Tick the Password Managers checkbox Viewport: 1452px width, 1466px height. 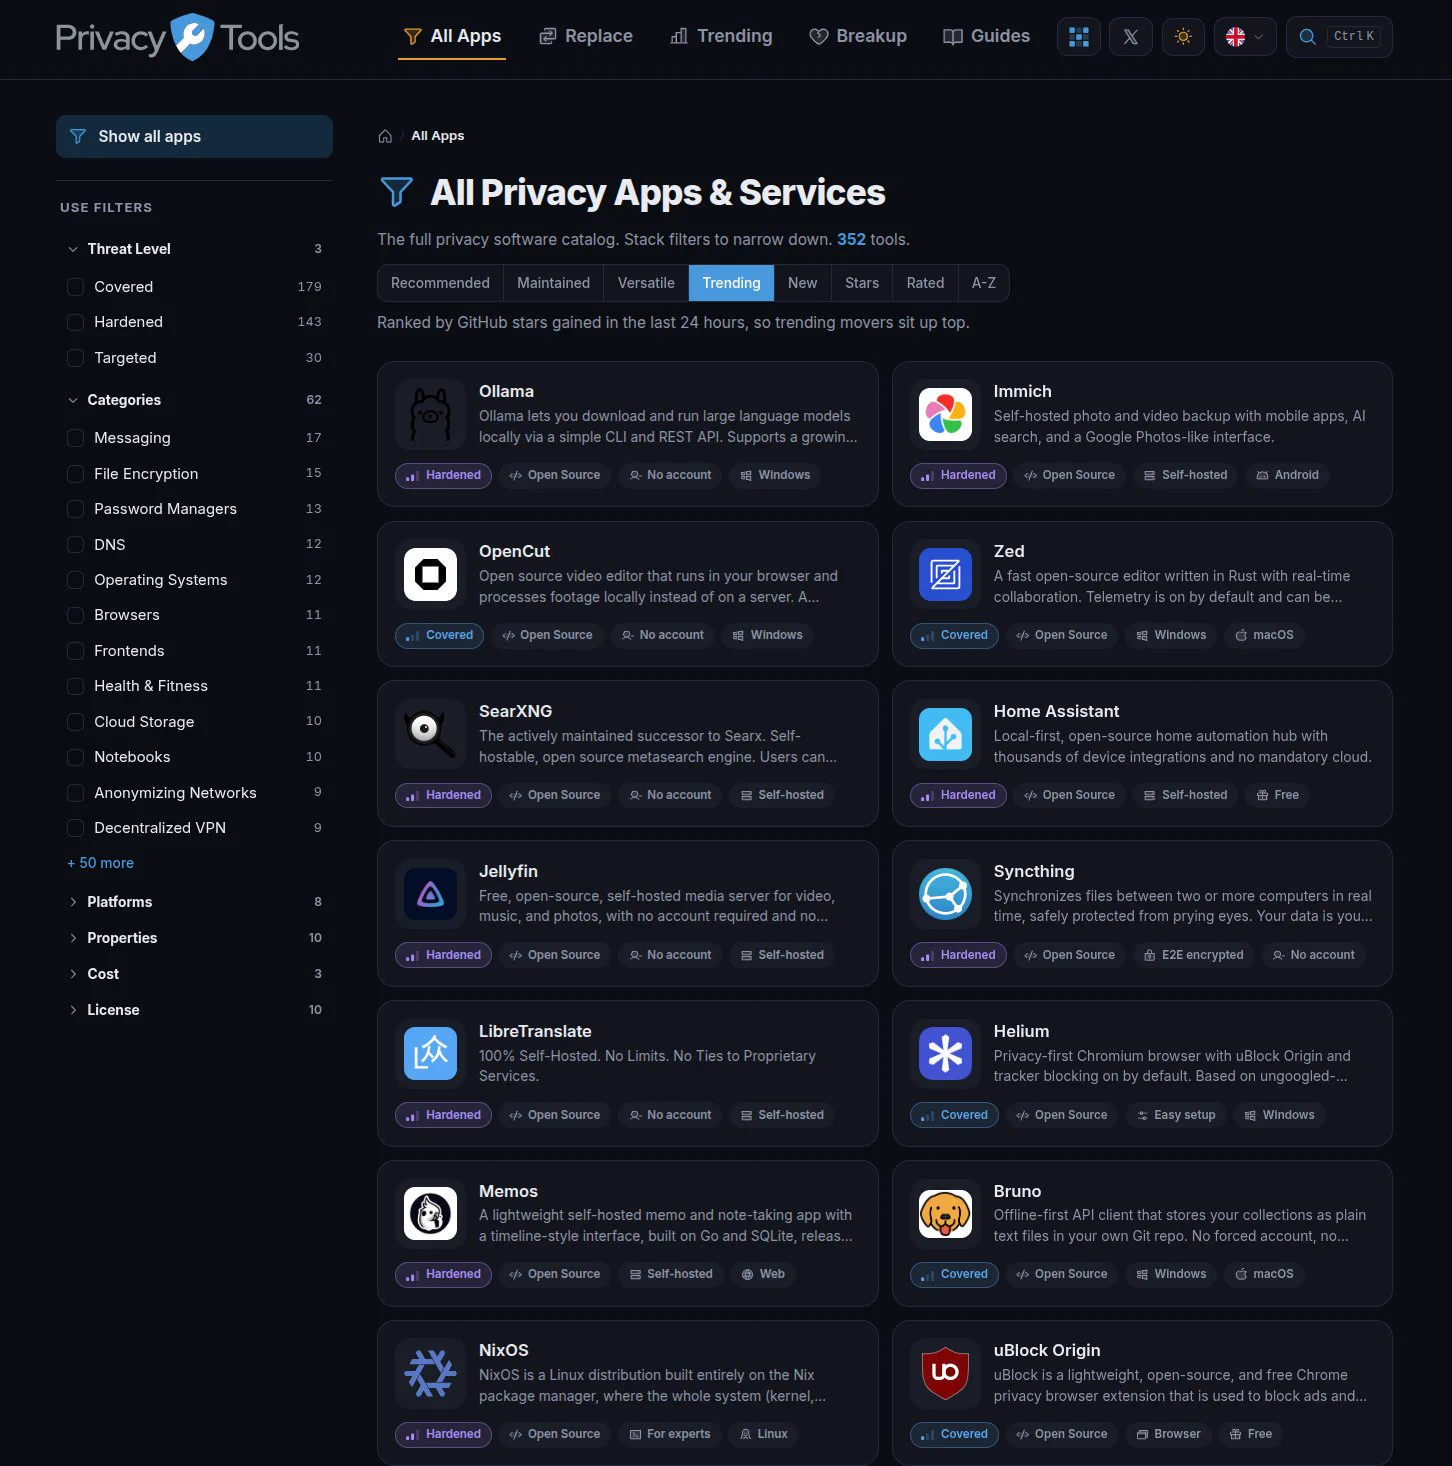click(x=75, y=509)
